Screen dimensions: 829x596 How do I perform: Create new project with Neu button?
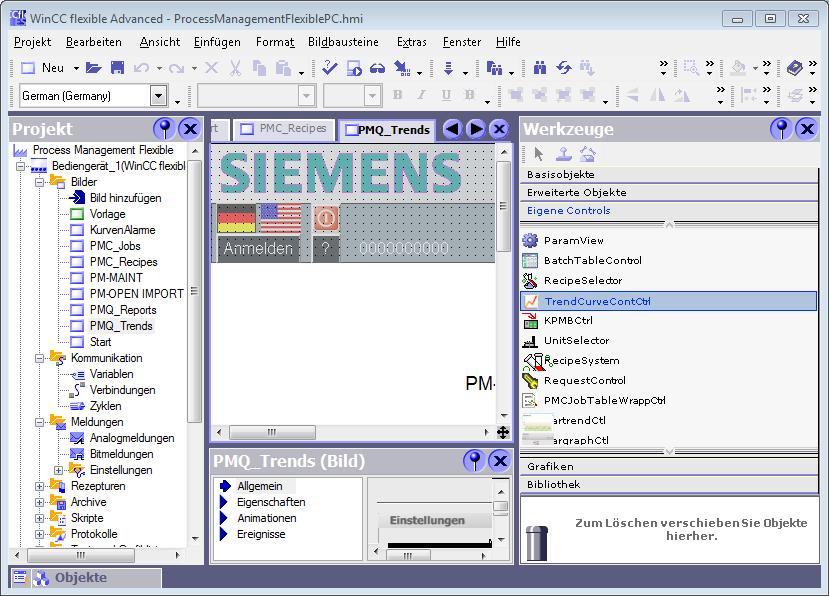pos(43,68)
